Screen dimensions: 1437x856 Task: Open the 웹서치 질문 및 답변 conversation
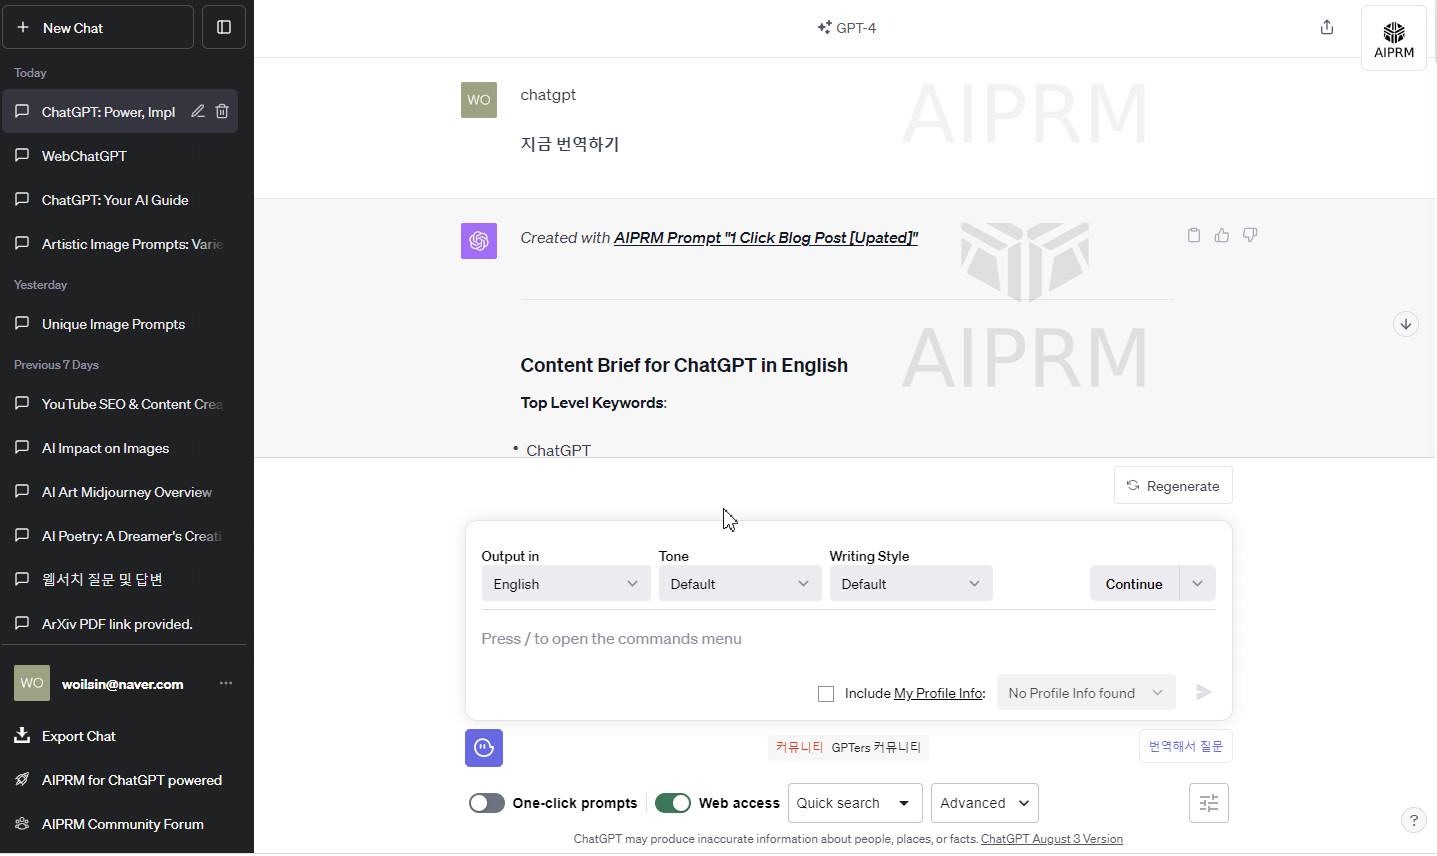click(119, 580)
